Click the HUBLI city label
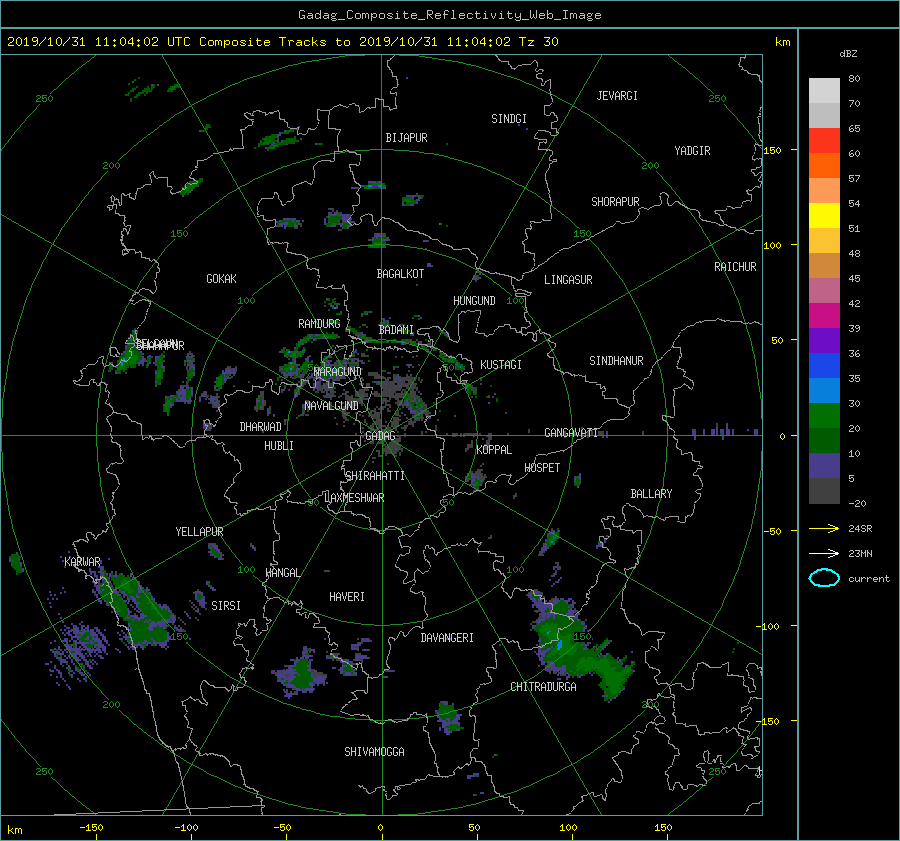Image resolution: width=900 pixels, height=841 pixels. (278, 446)
